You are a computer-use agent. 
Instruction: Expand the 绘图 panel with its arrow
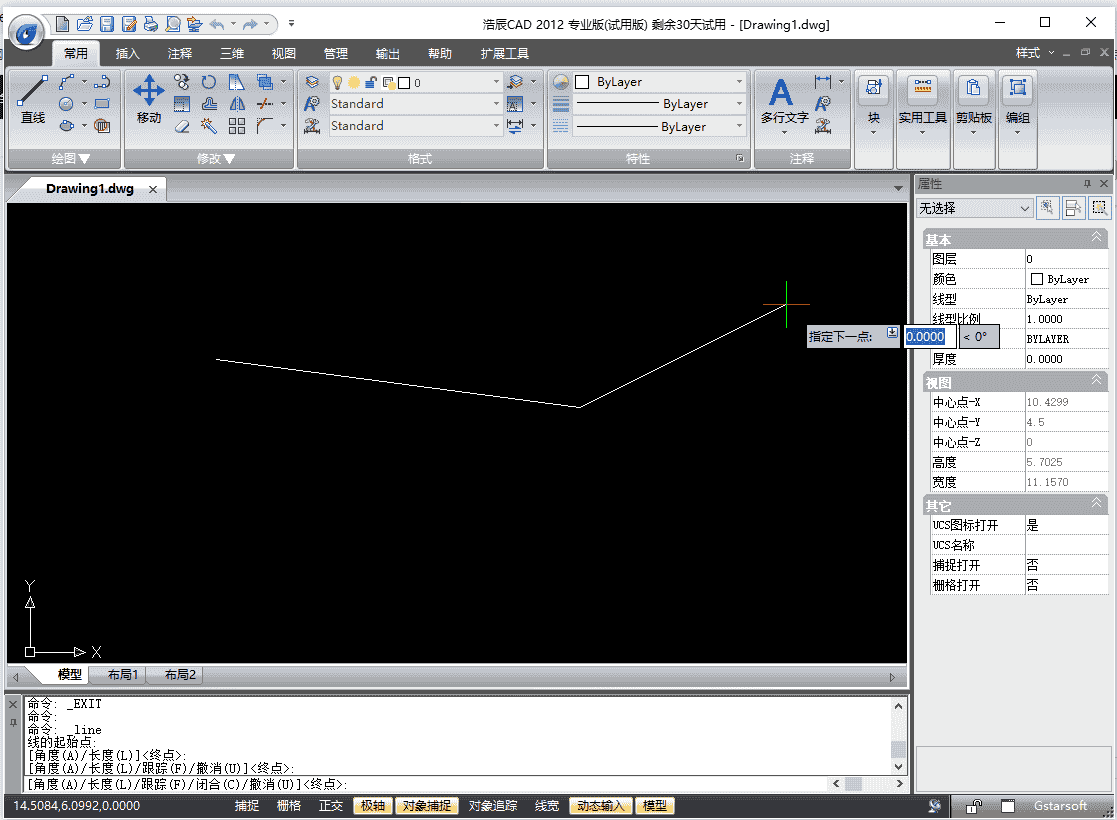pos(83,157)
